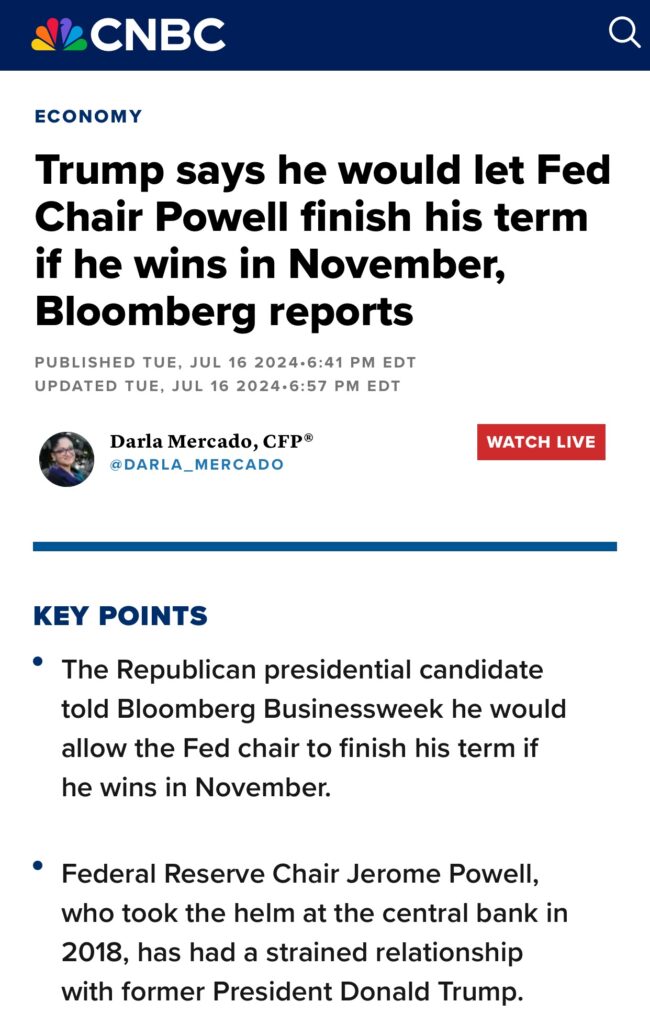Click "Bloomberg reports" in the headline

pyautogui.click(x=223, y=311)
